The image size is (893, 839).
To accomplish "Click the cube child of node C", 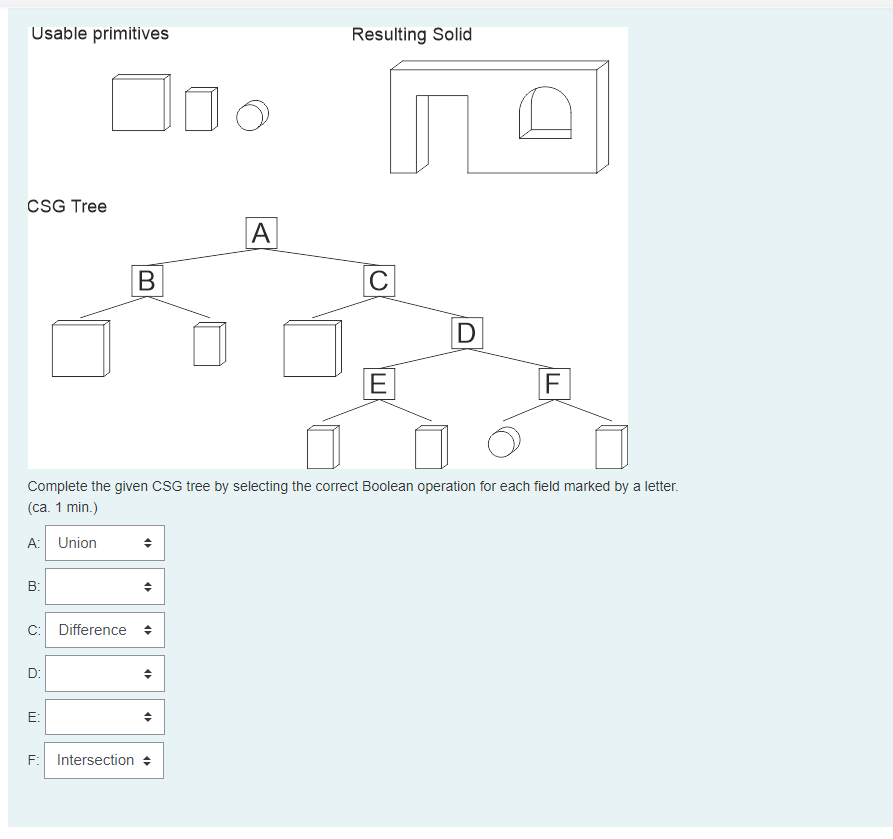I will 311,350.
